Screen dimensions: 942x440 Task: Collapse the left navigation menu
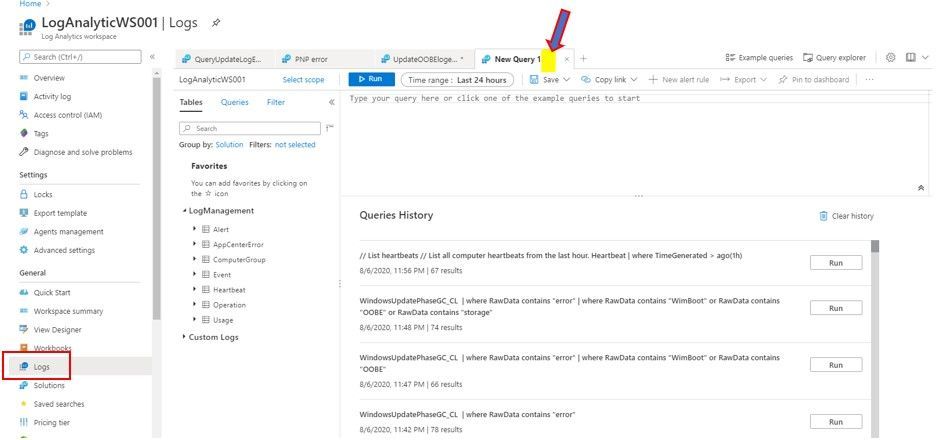(152, 57)
